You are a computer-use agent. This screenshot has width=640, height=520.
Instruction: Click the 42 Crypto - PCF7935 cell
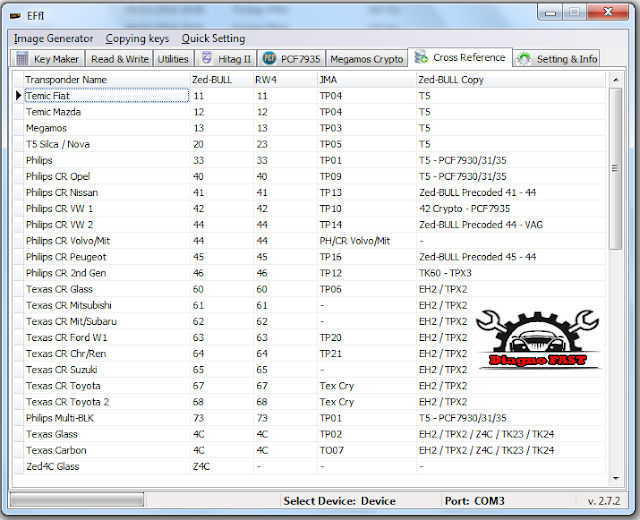tap(511, 209)
